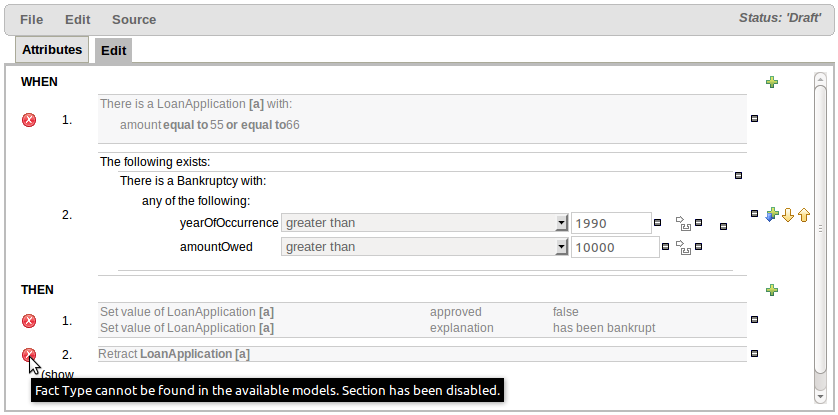Click red error icon beside THEN row 1
This screenshot has width=838, height=415.
click(x=29, y=320)
